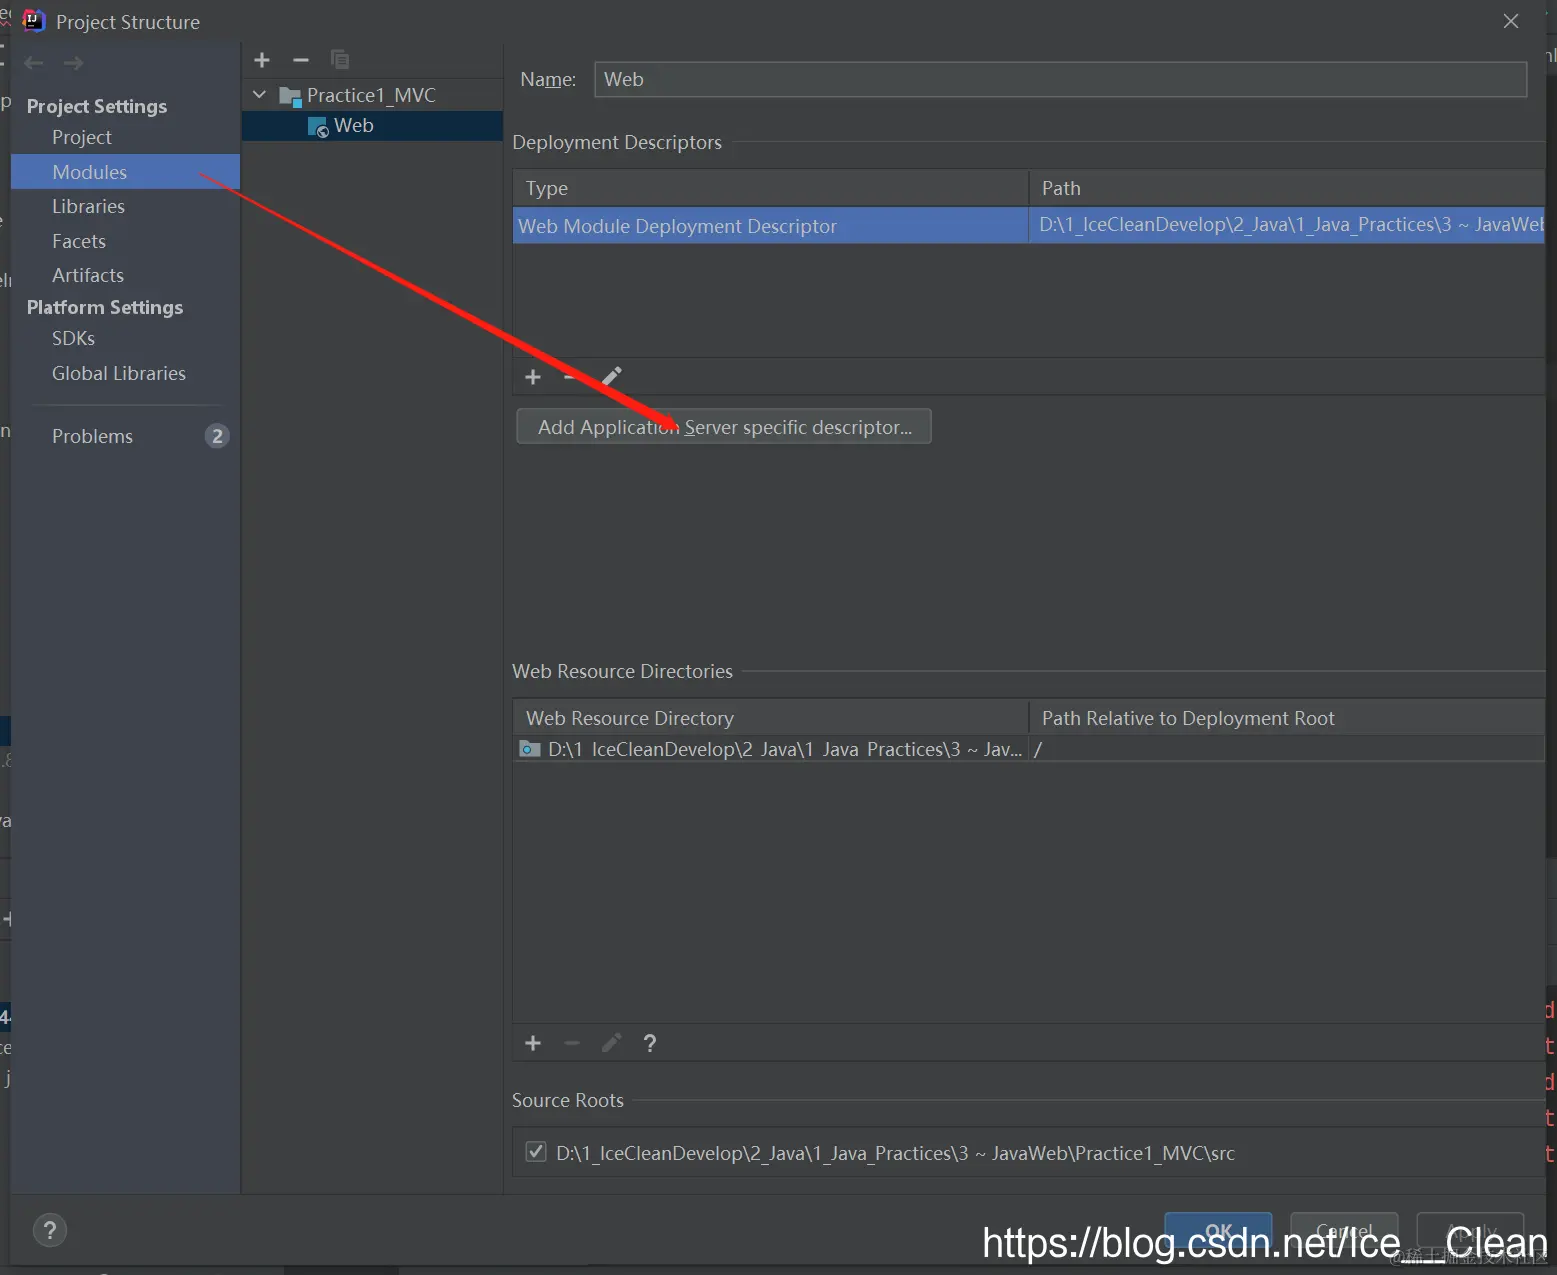Screen dimensions: 1557x1275
Task: Open the Problems section
Action: coord(92,436)
